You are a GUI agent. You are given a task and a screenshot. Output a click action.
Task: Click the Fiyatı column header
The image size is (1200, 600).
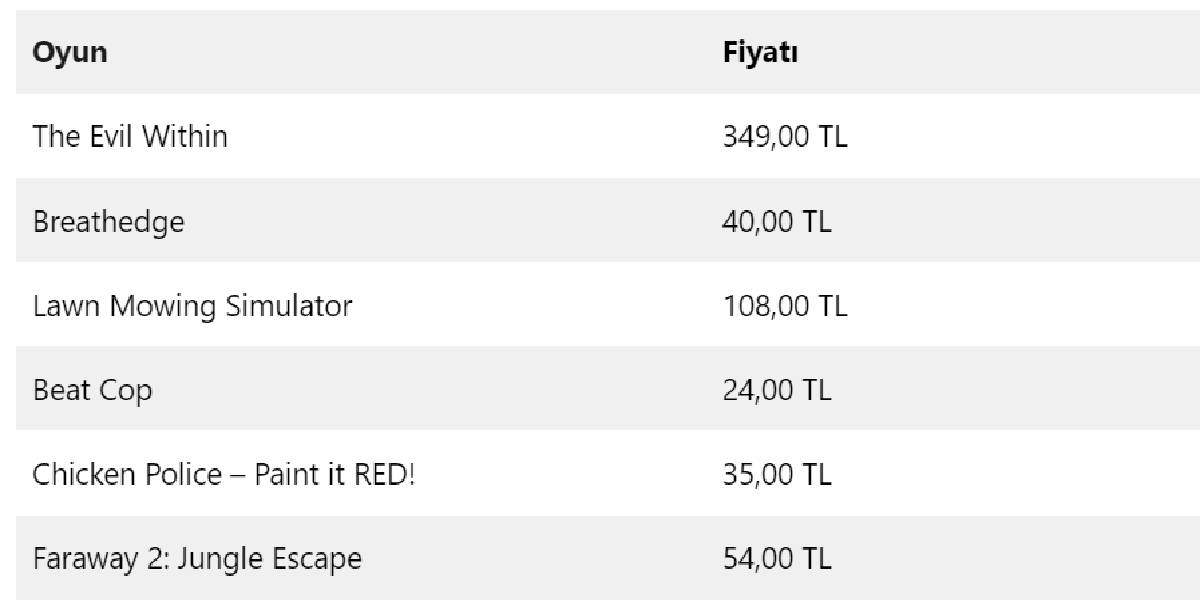(x=760, y=52)
